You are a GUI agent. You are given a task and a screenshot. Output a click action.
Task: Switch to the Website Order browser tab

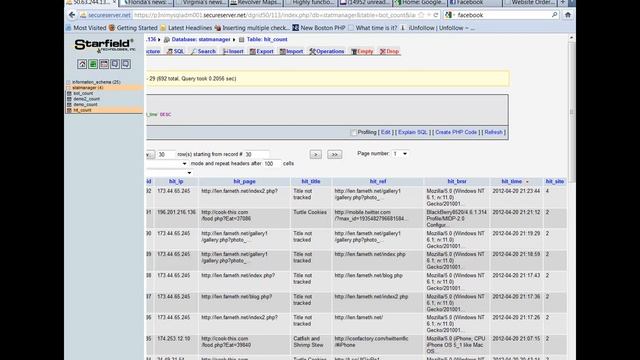click(530, 3)
